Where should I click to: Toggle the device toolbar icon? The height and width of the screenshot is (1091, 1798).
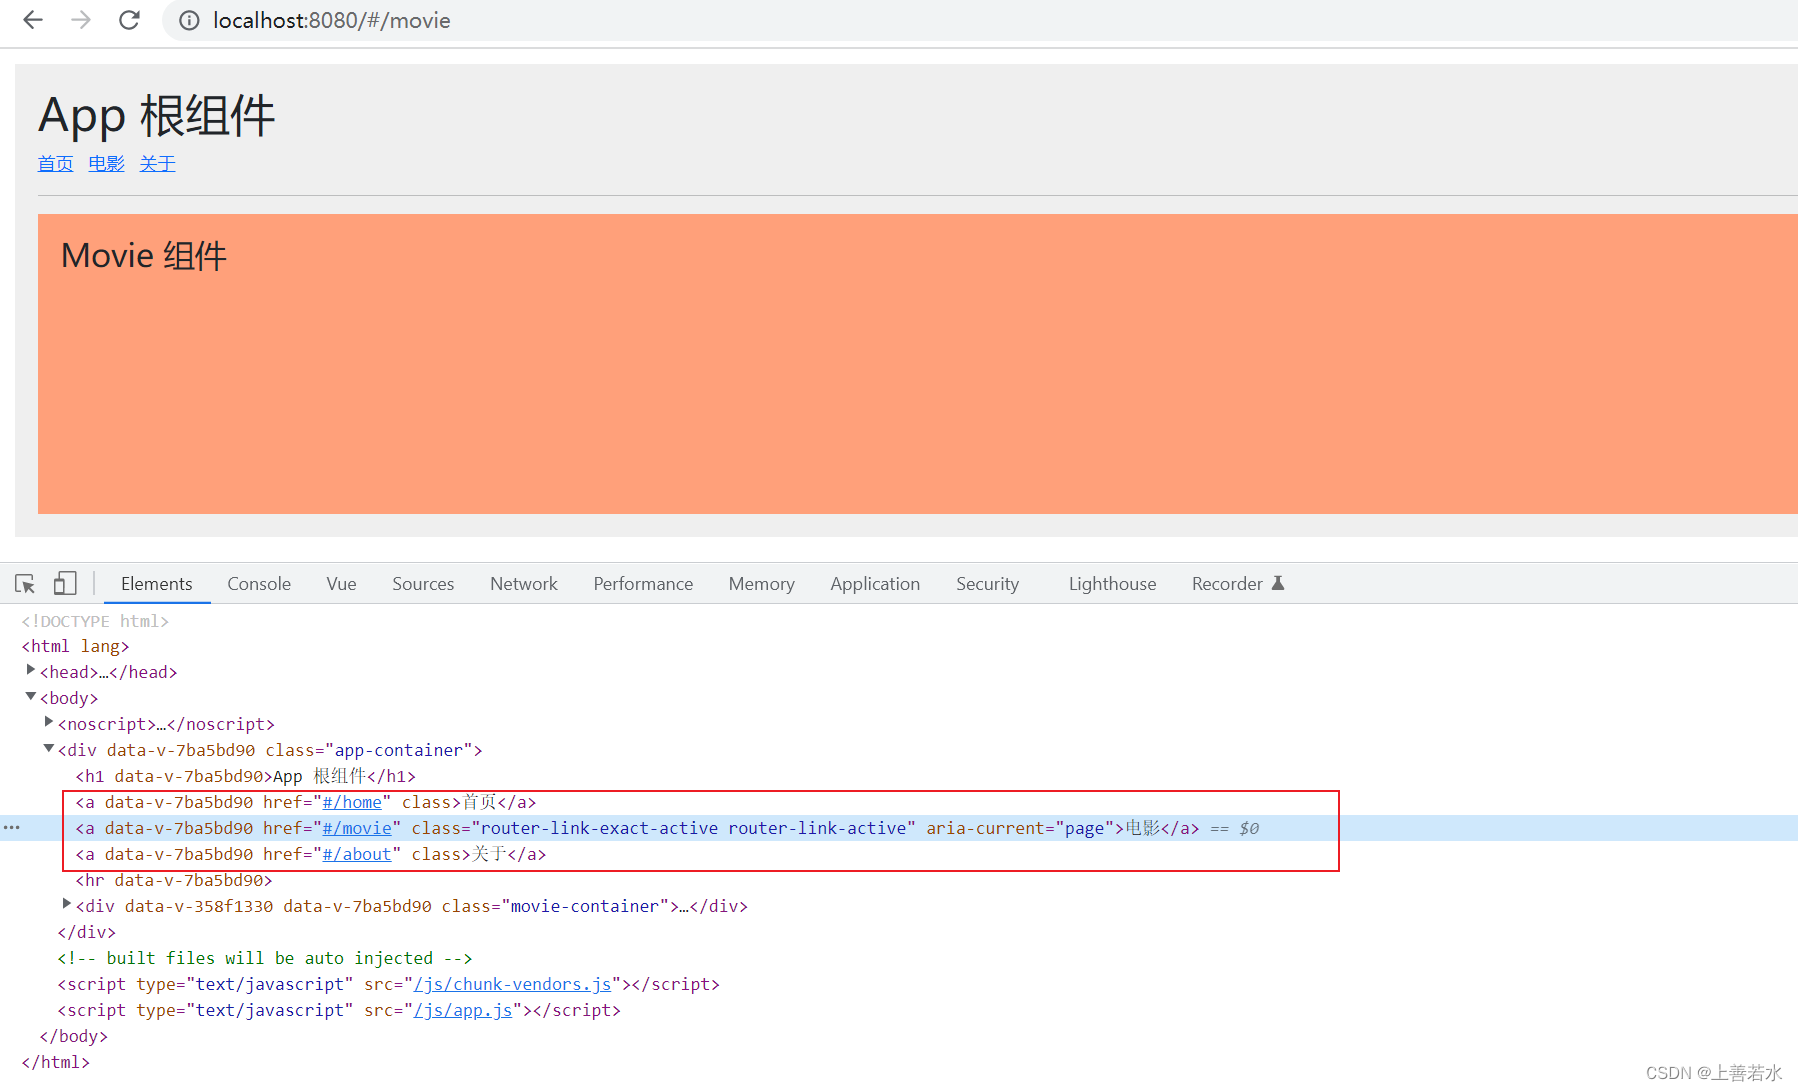[x=65, y=583]
